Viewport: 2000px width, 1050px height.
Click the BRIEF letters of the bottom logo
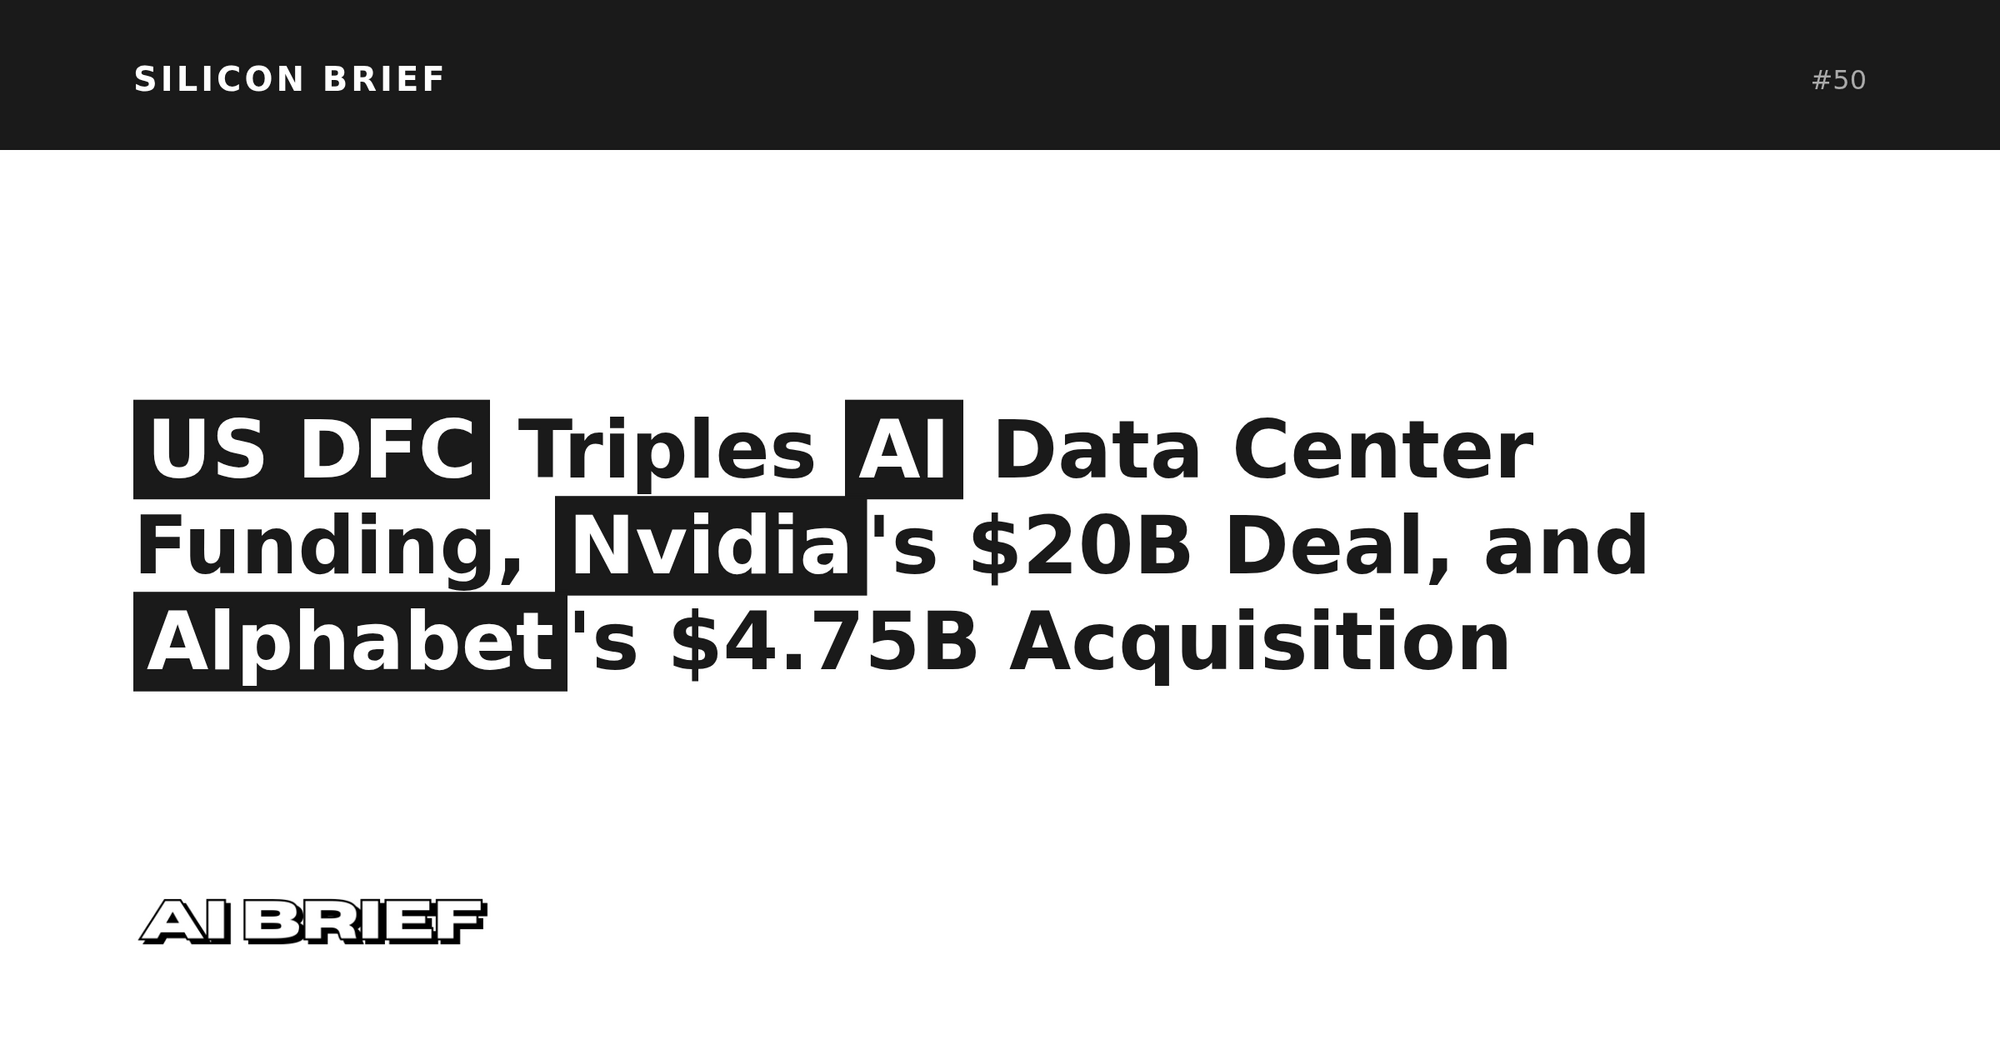click(365, 921)
